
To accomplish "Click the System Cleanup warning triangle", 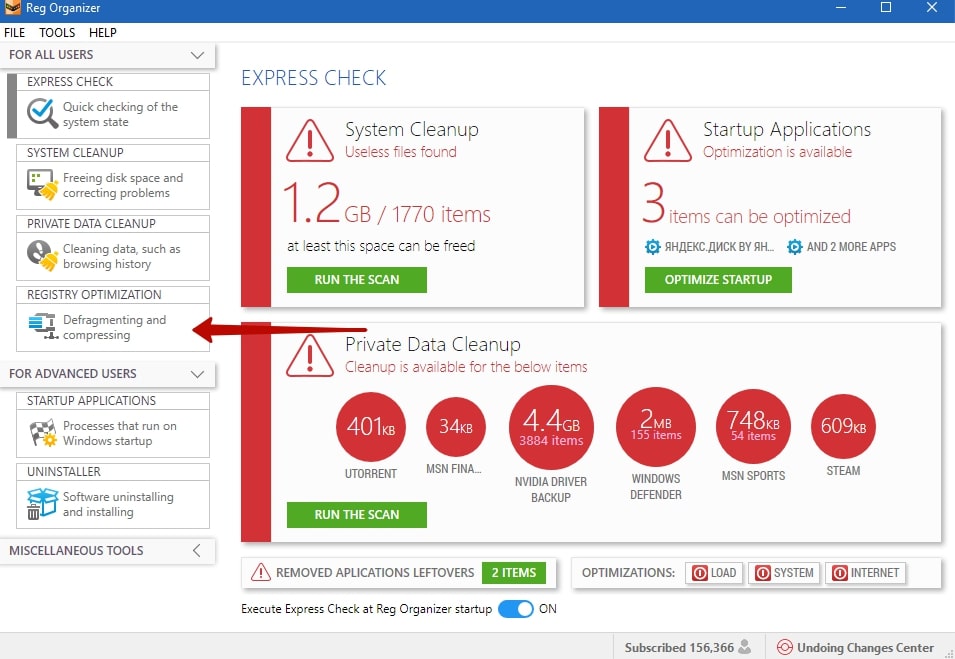I will [309, 141].
